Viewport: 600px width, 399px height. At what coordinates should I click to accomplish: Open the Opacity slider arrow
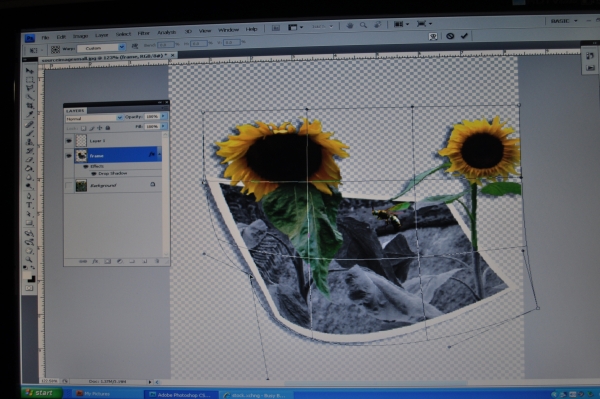pos(164,116)
